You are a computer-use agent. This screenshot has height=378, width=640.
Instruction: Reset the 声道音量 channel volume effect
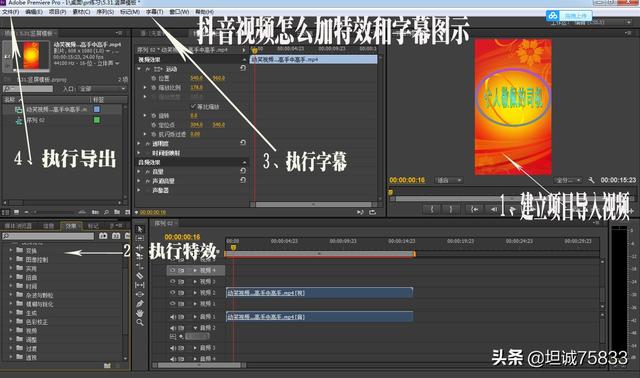coord(243,180)
